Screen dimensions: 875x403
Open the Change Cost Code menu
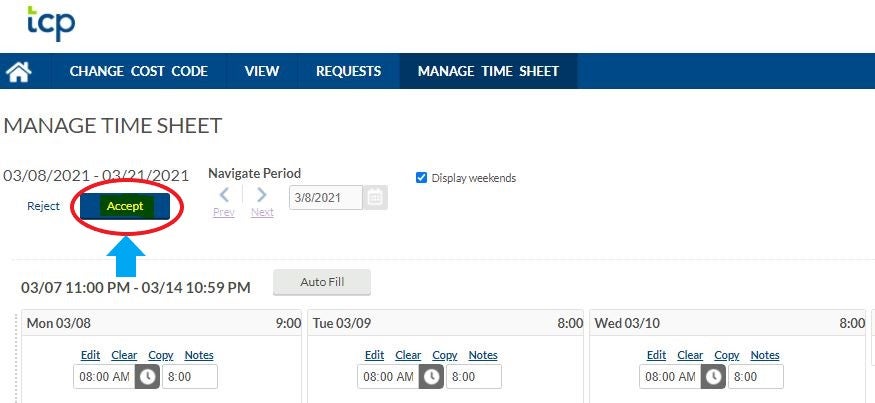138,72
